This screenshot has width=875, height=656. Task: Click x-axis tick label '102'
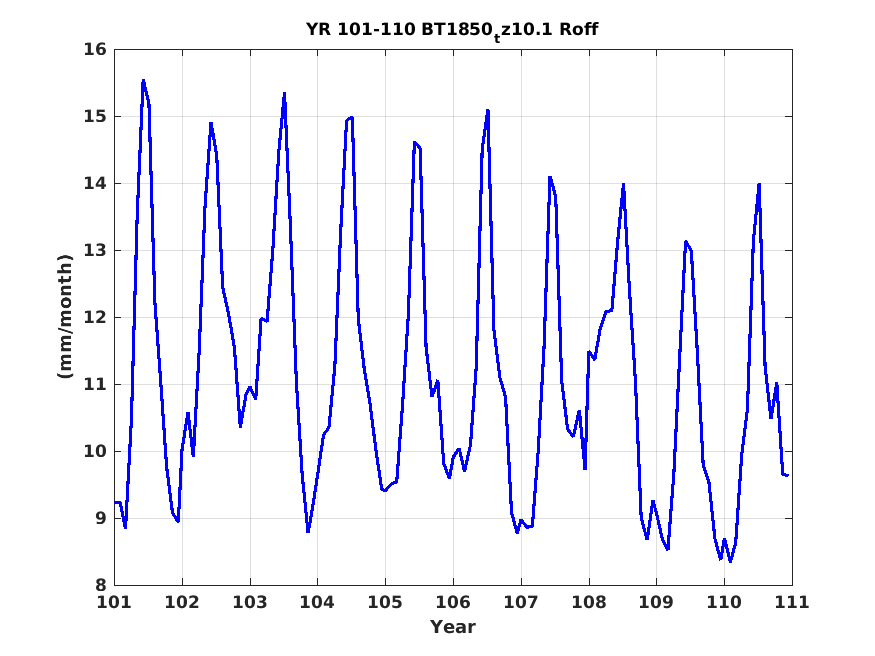click(182, 602)
